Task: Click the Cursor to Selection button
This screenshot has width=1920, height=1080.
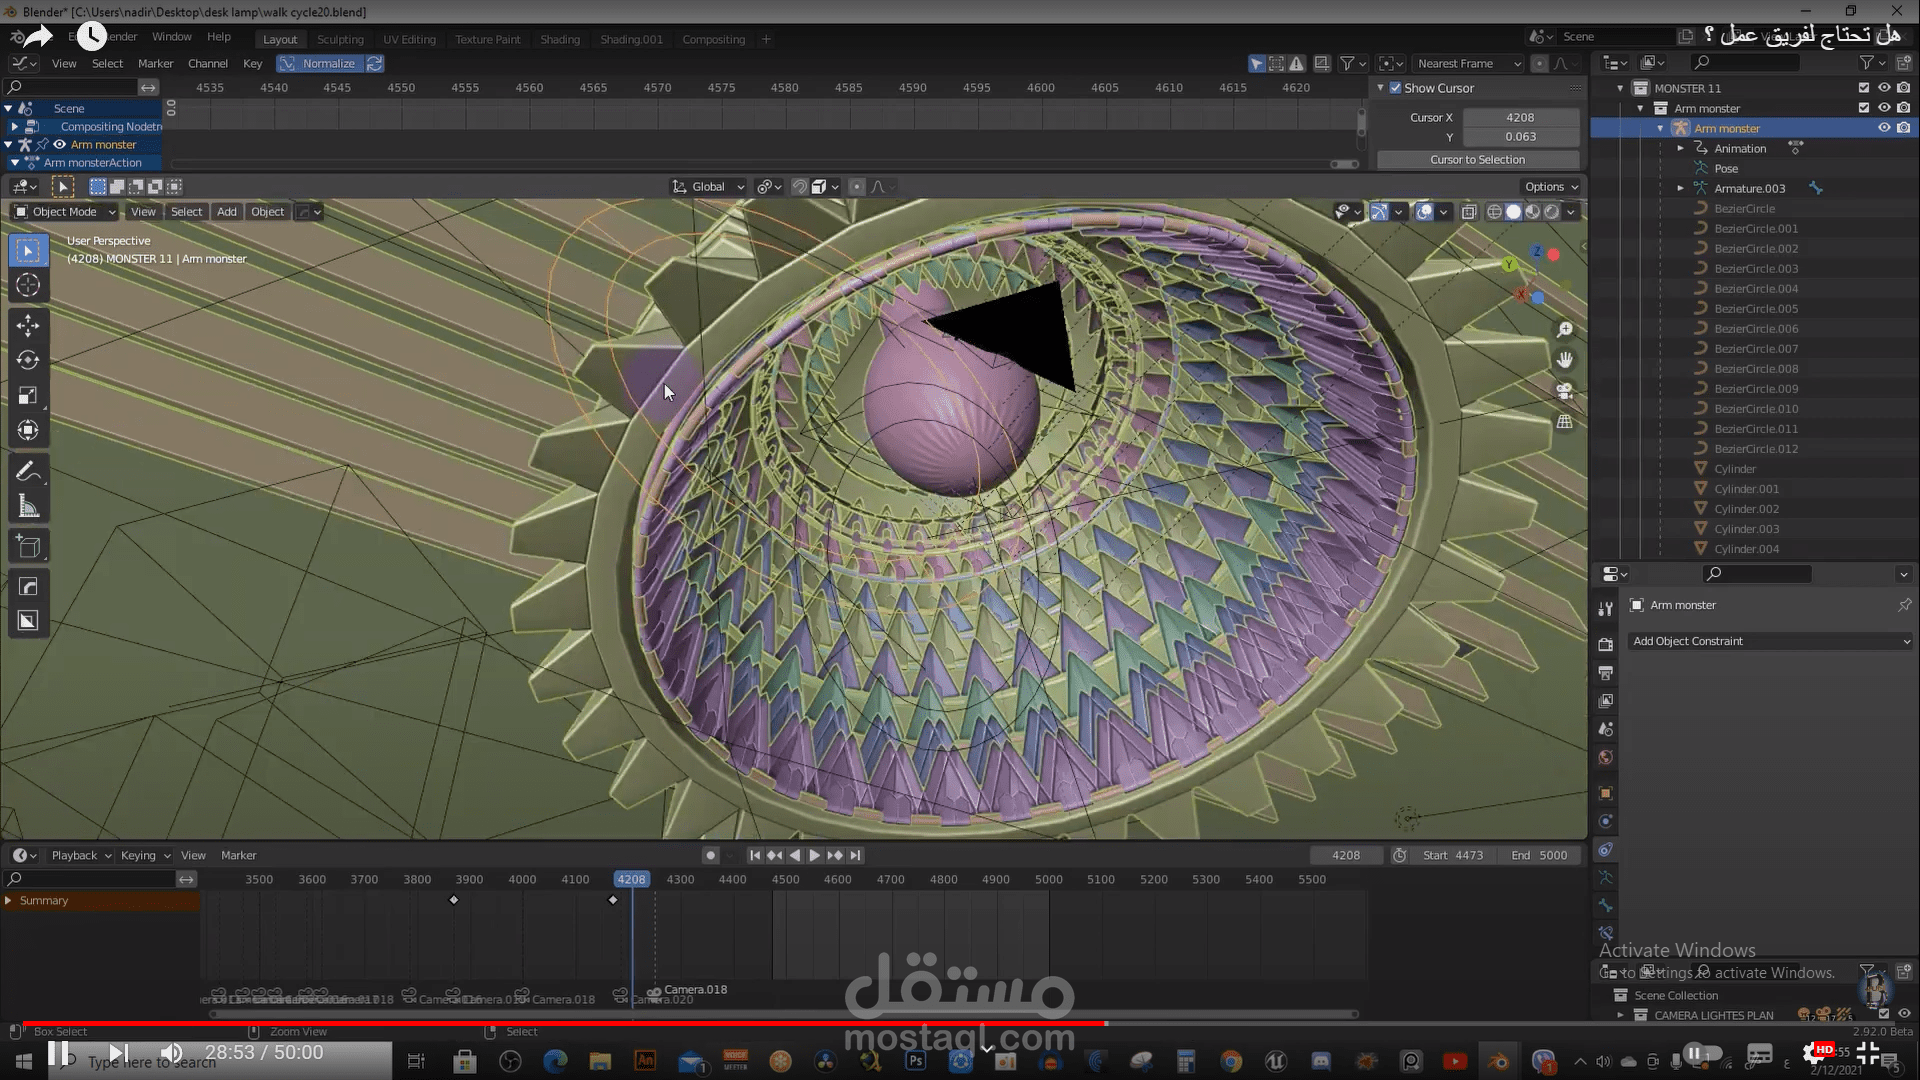Action: 1477,160
